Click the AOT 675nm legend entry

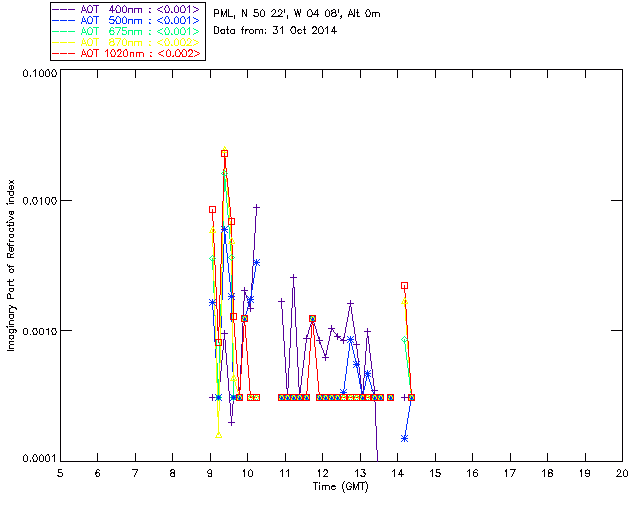click(x=127, y=31)
